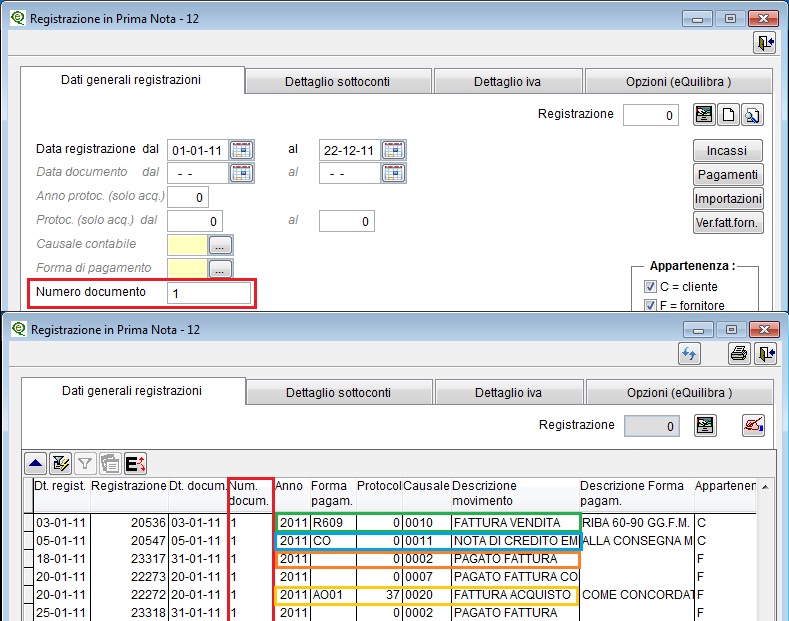Switch to 'Dettaglio sottoconti' tab in lower window
Viewport: 789px width, 621px height.
click(339, 393)
